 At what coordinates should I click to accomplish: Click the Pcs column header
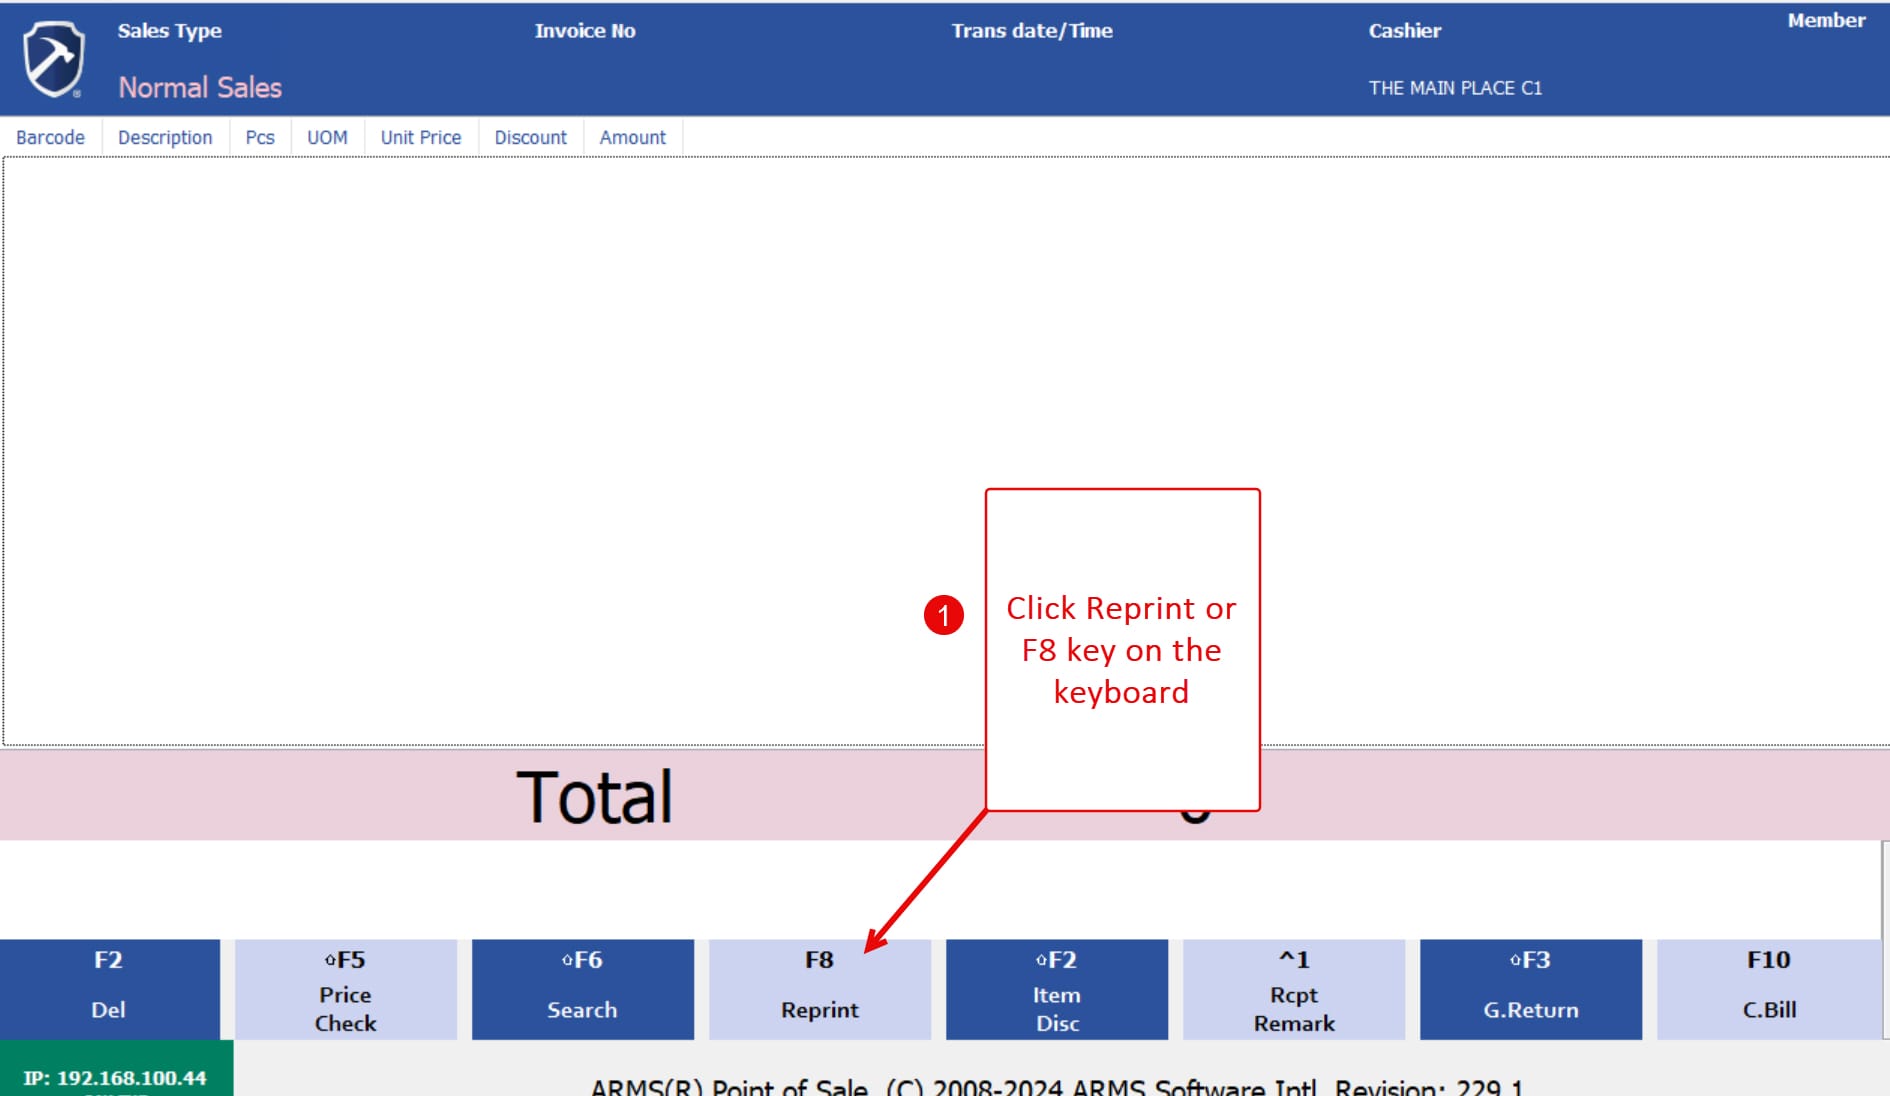pyautogui.click(x=260, y=138)
